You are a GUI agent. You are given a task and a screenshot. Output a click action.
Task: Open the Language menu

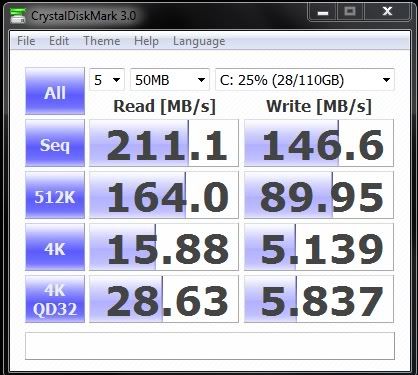click(x=199, y=42)
